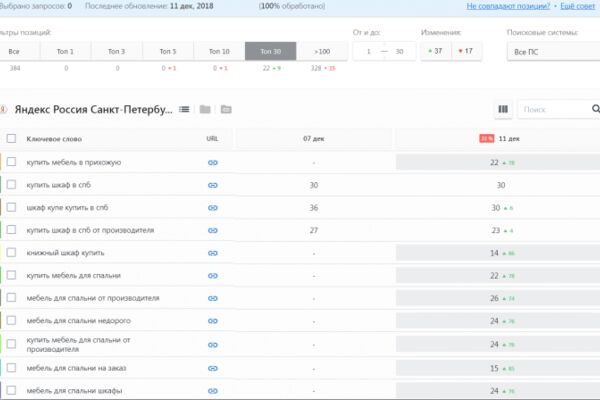
Task: Click the filled folder icon beside Яндекс title
Action: tap(205, 109)
